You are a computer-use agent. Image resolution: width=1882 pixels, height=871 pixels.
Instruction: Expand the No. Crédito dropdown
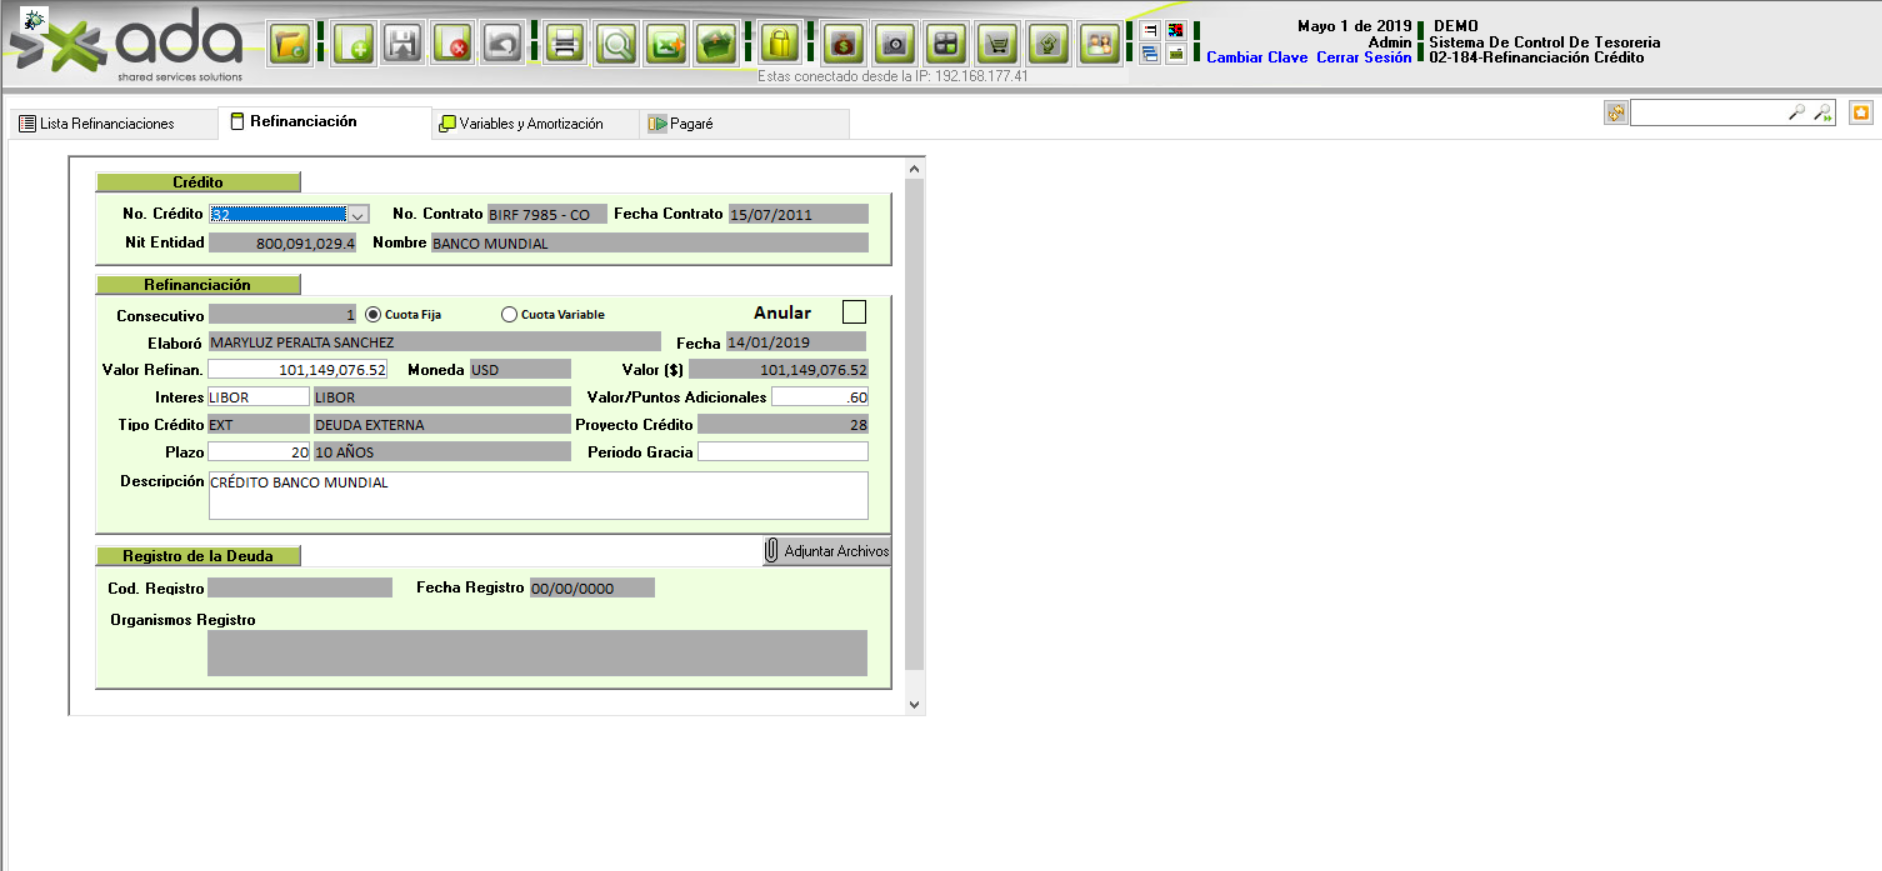(x=358, y=214)
